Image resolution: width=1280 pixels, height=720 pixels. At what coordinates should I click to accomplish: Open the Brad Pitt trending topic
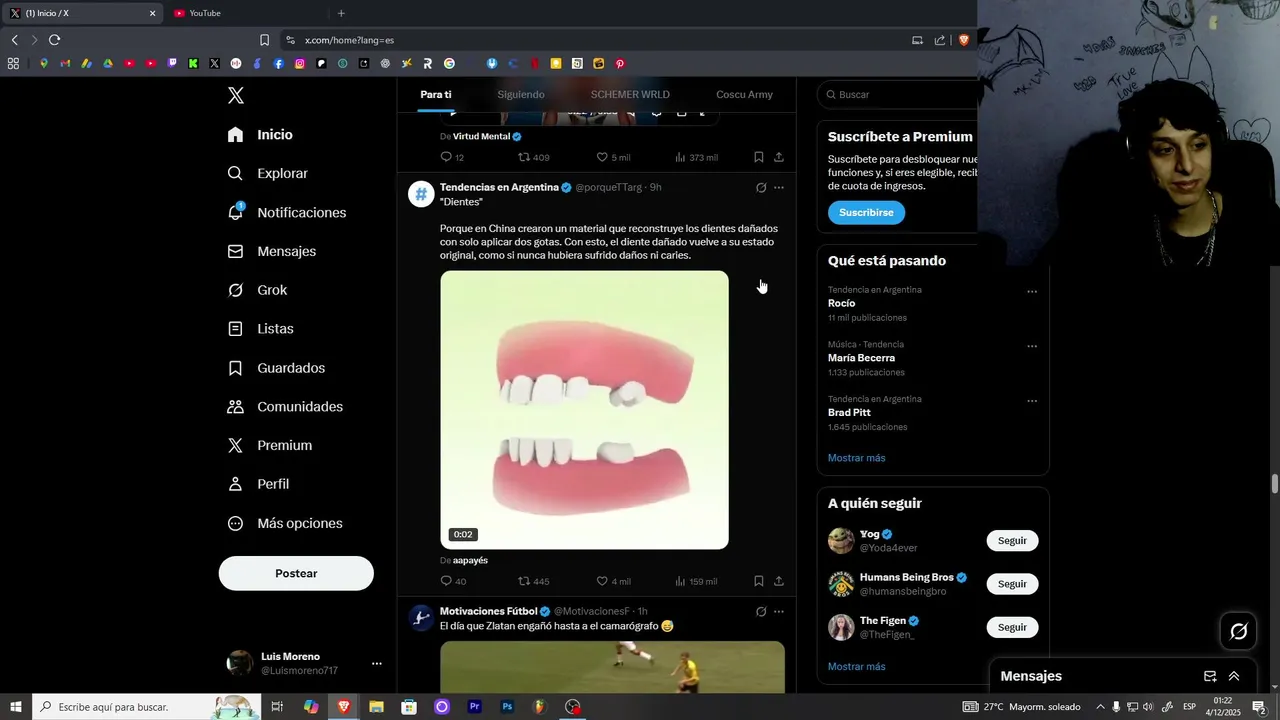849,413
